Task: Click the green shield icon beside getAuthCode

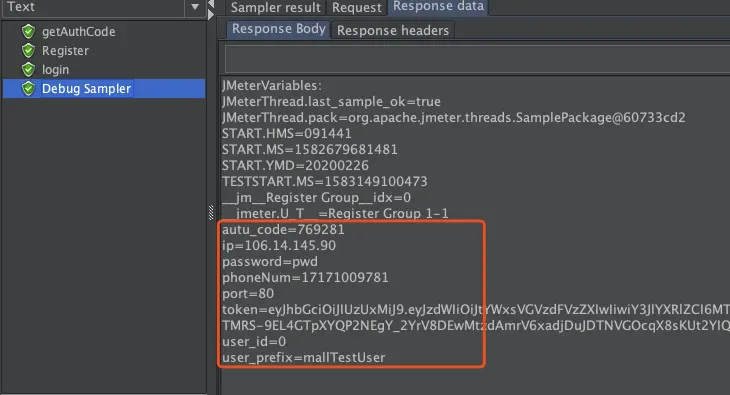Action: 28,31
